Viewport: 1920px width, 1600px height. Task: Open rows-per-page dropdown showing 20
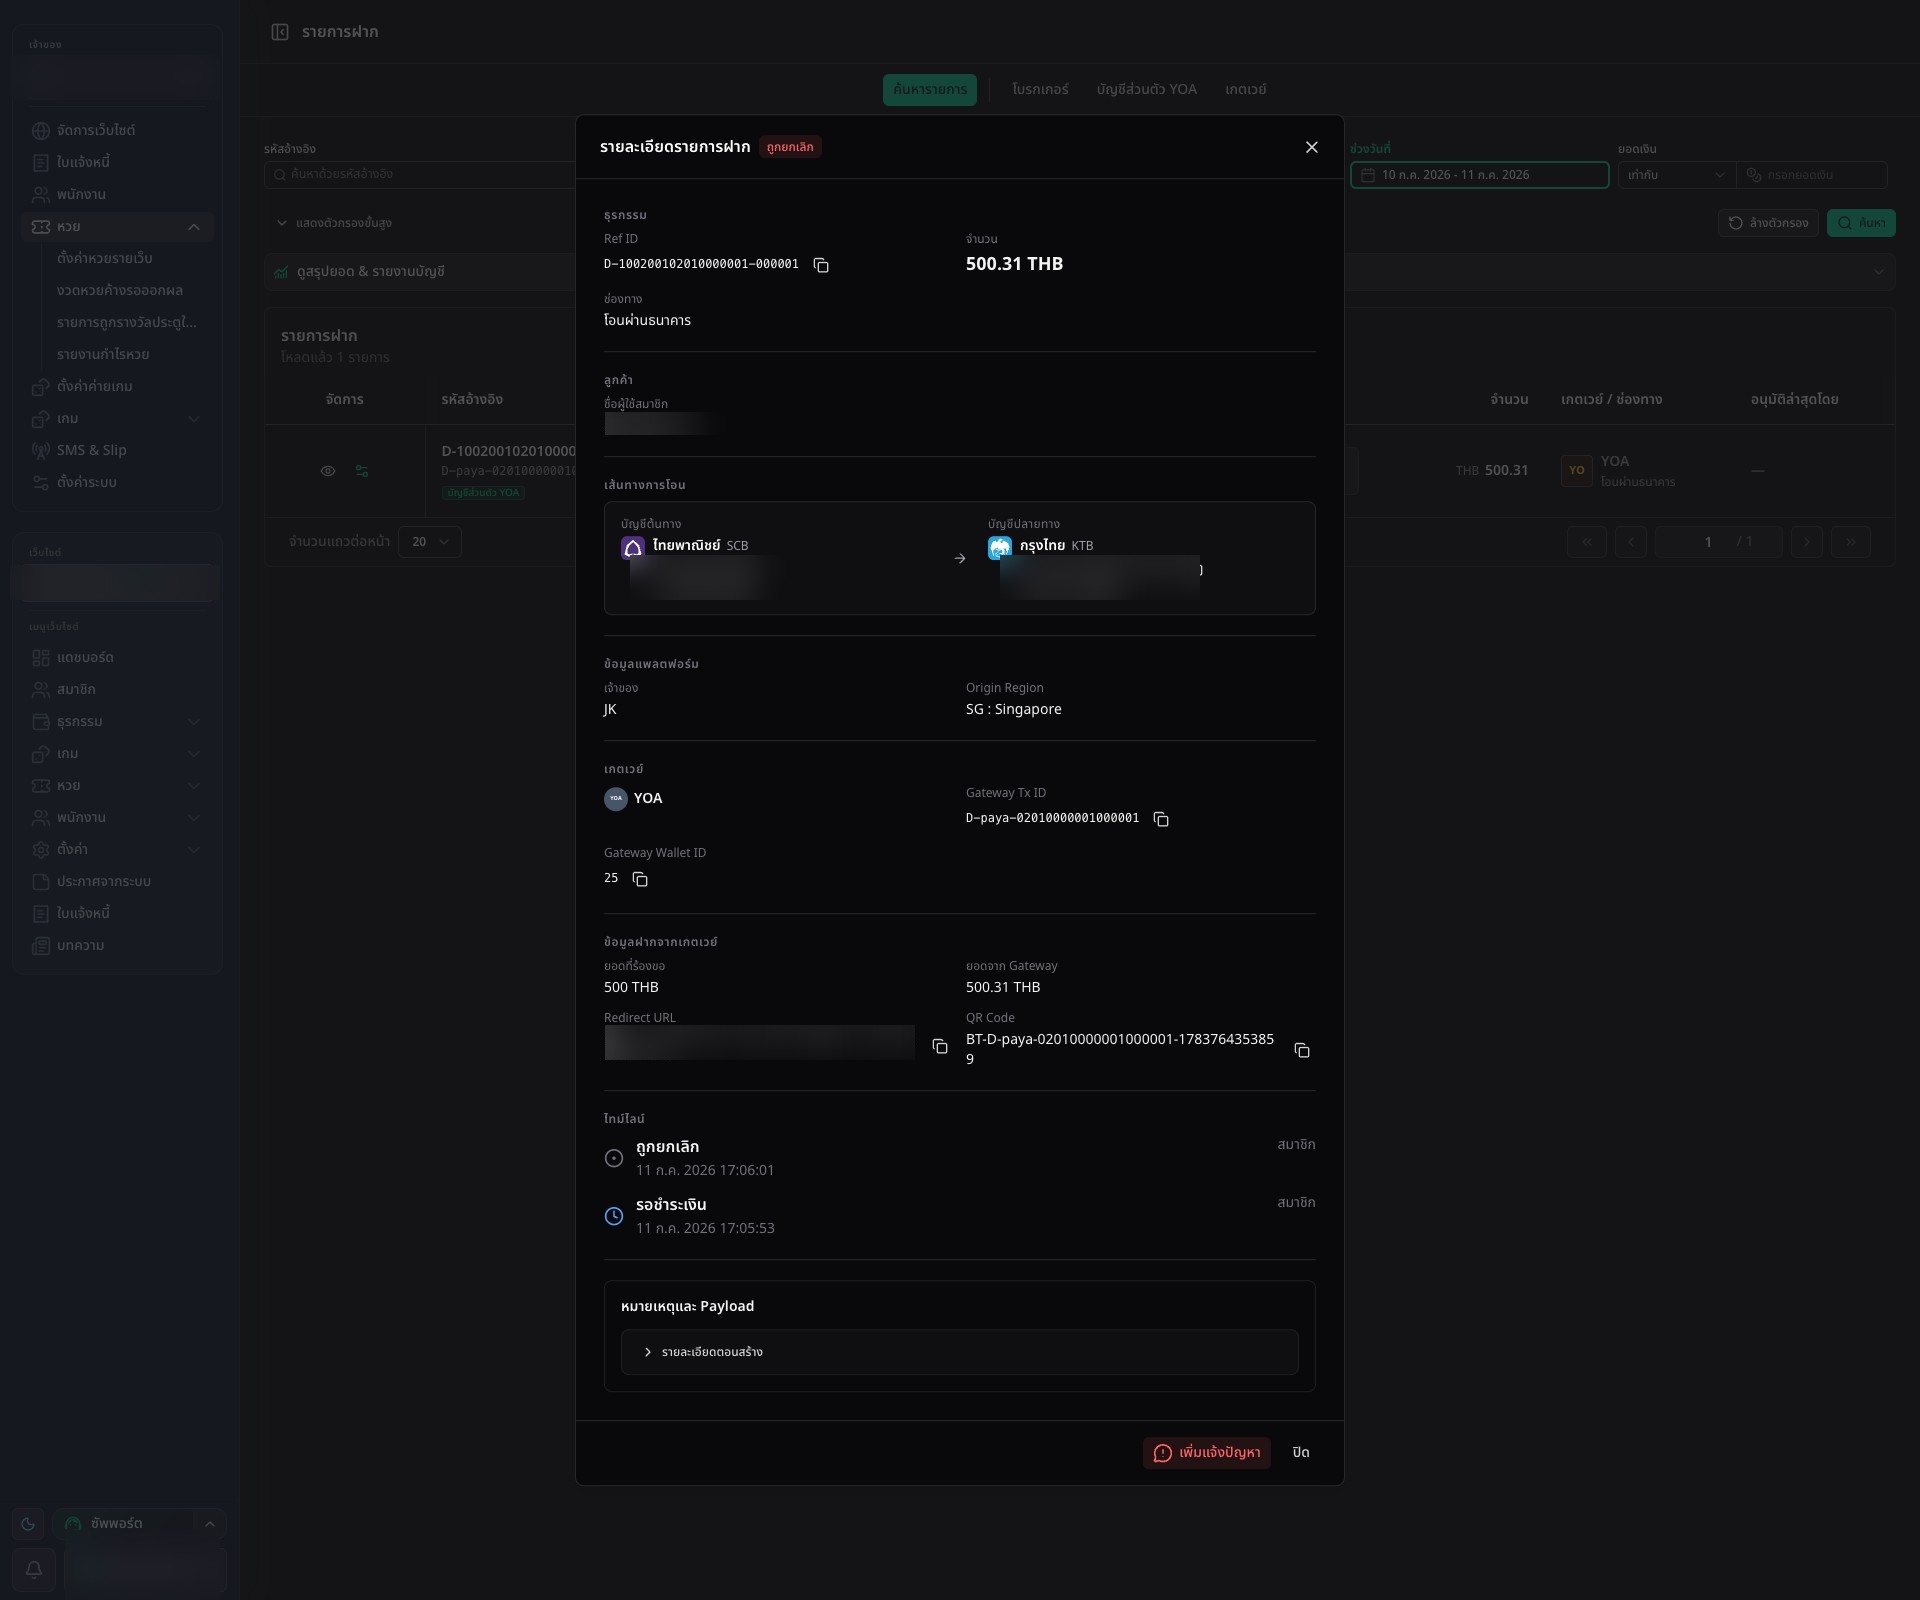pos(429,542)
